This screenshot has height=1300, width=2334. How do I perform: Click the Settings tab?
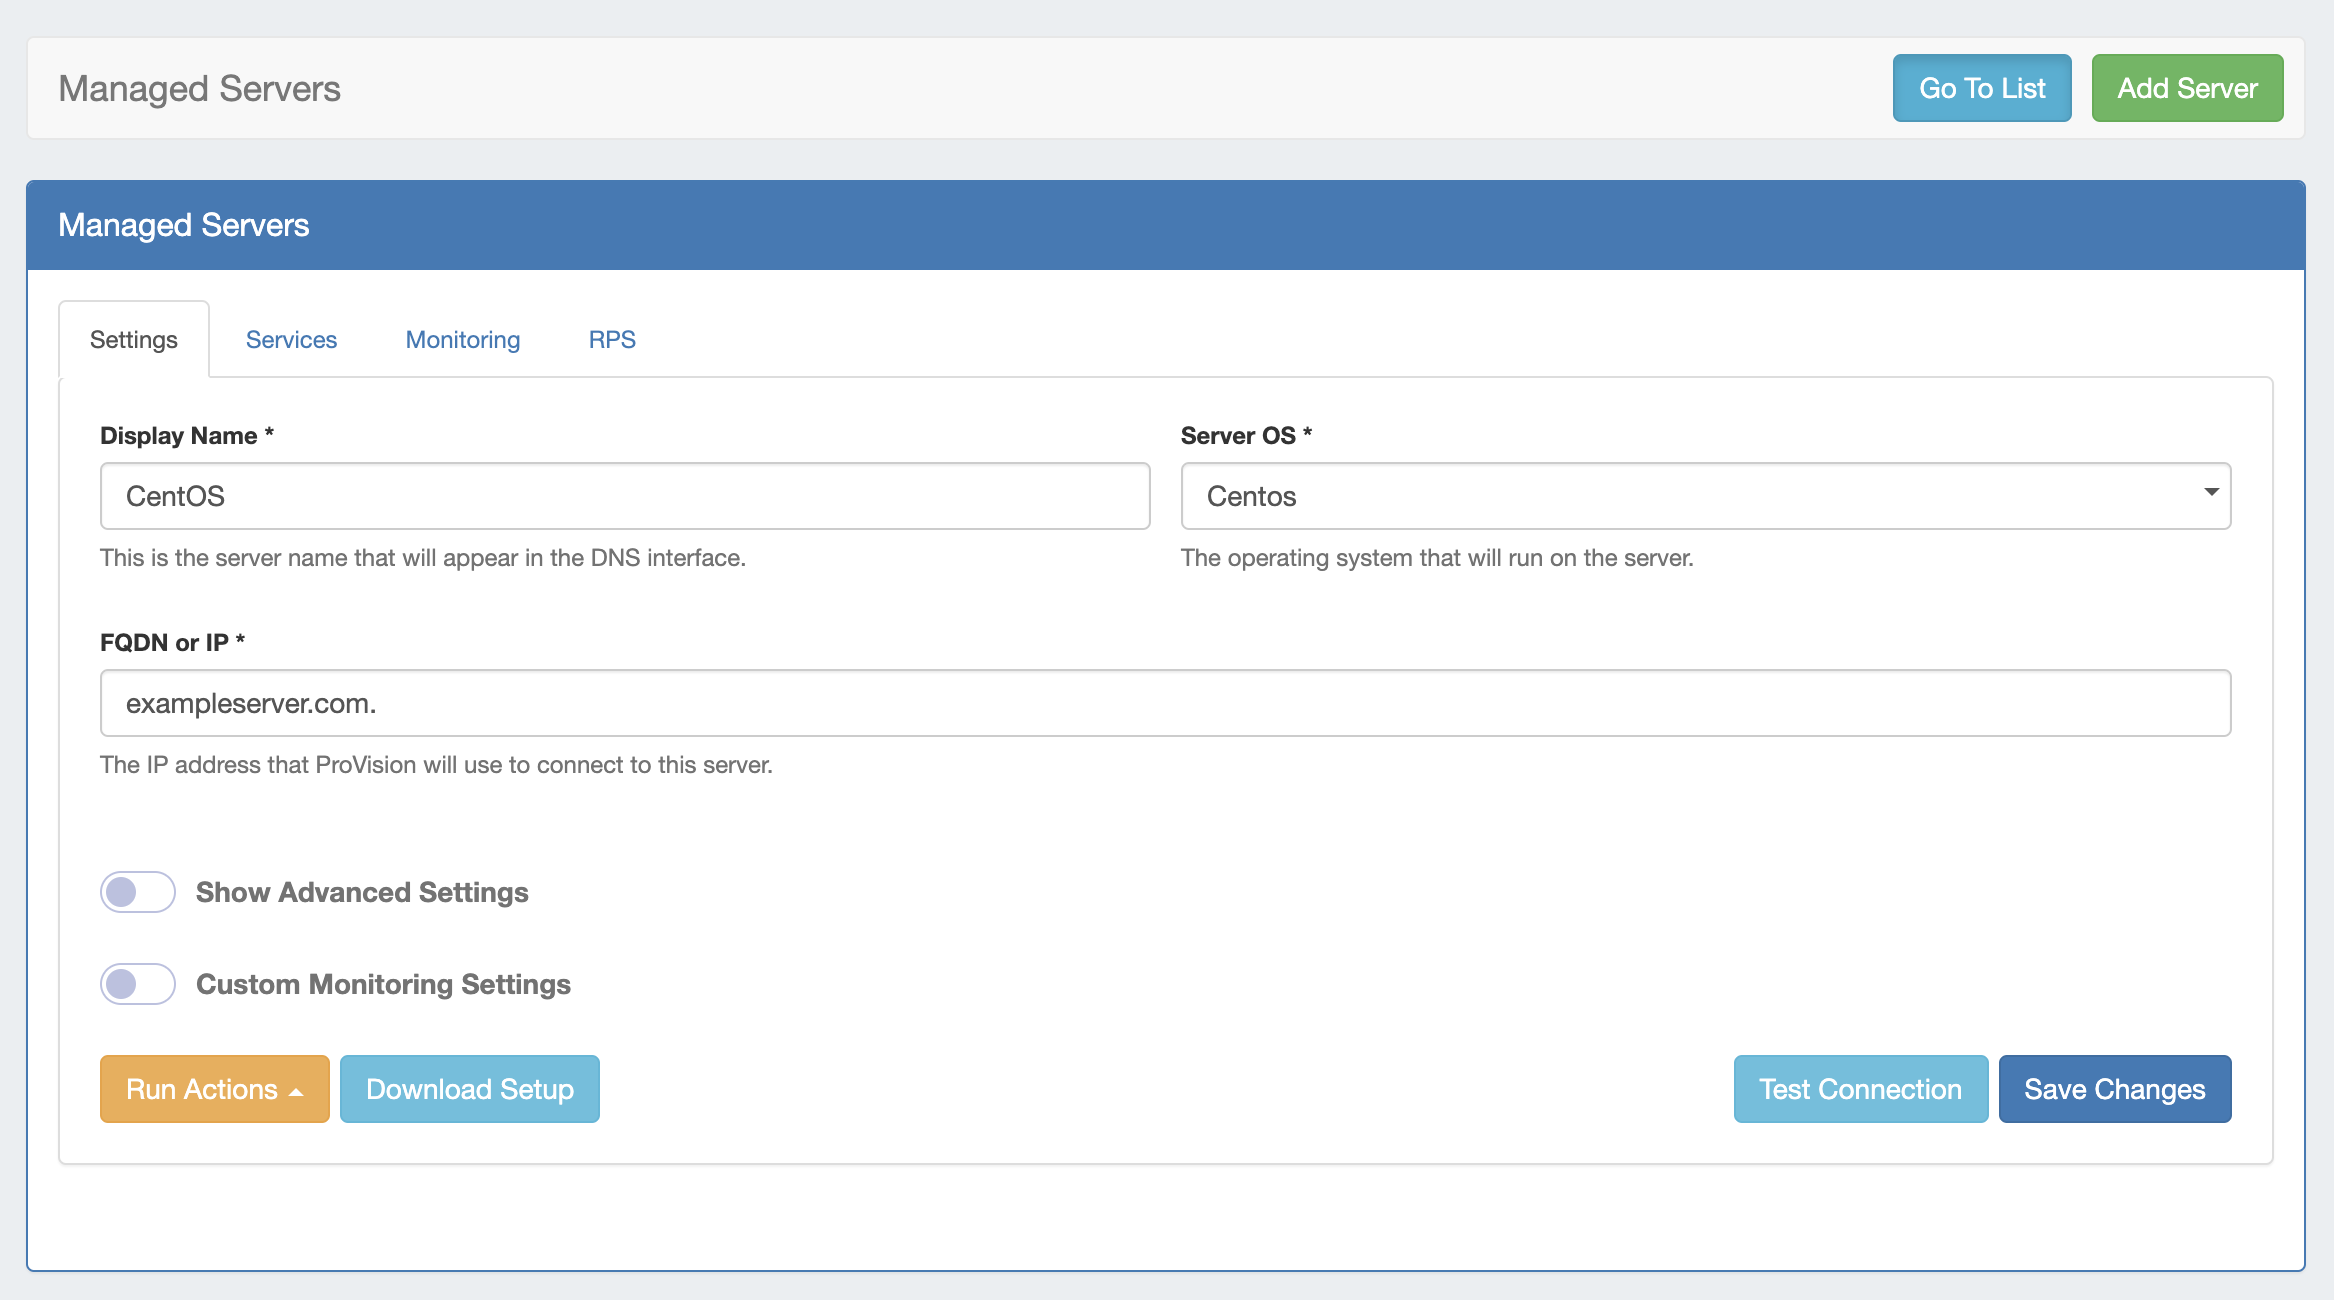click(x=134, y=340)
